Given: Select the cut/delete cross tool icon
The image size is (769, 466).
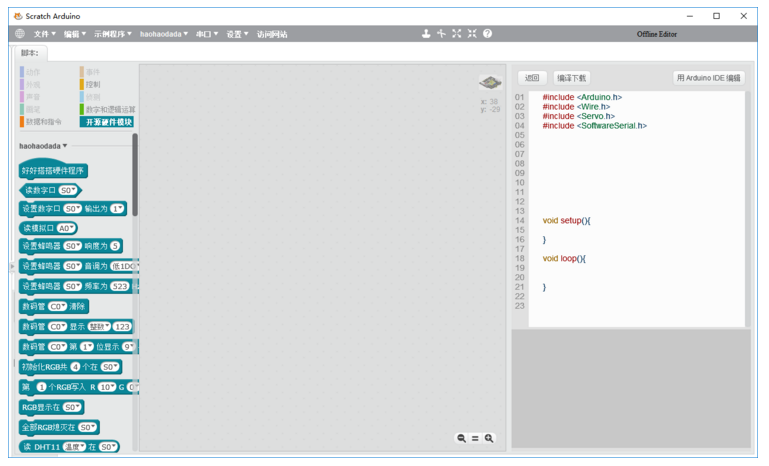Looking at the screenshot, I should coord(441,33).
